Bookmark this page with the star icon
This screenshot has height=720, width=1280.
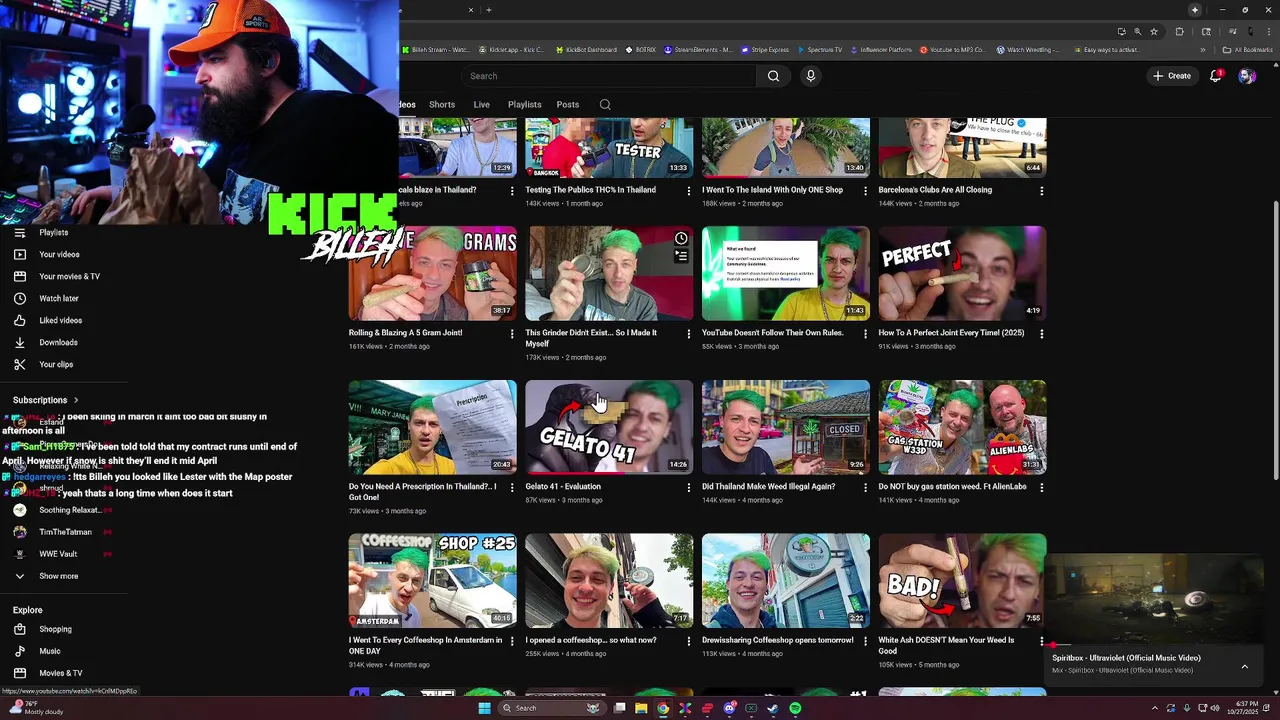1154,31
